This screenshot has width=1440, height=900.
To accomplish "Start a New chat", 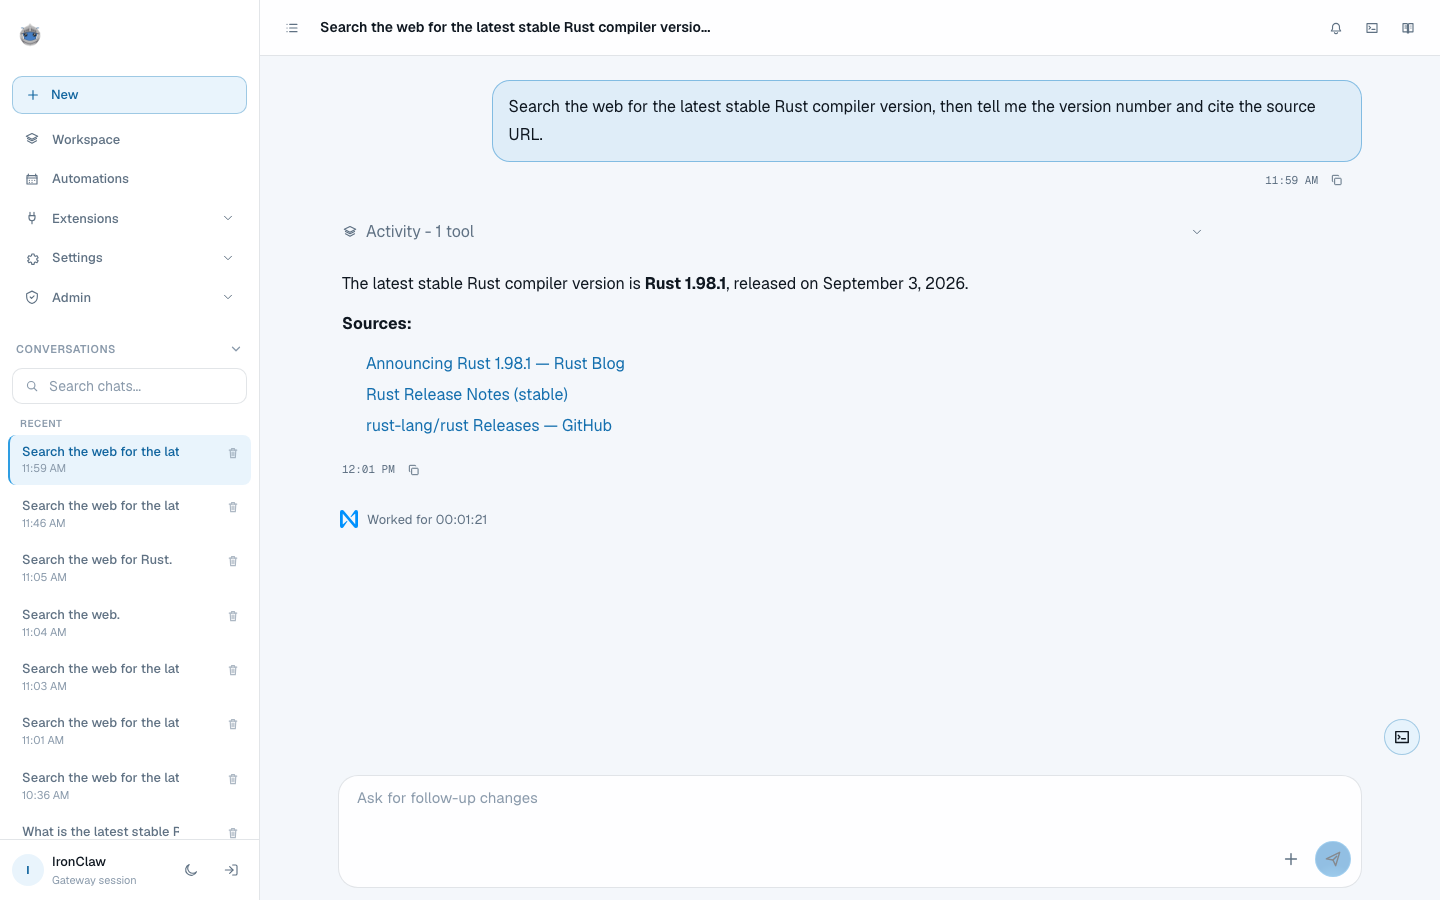I will [129, 95].
